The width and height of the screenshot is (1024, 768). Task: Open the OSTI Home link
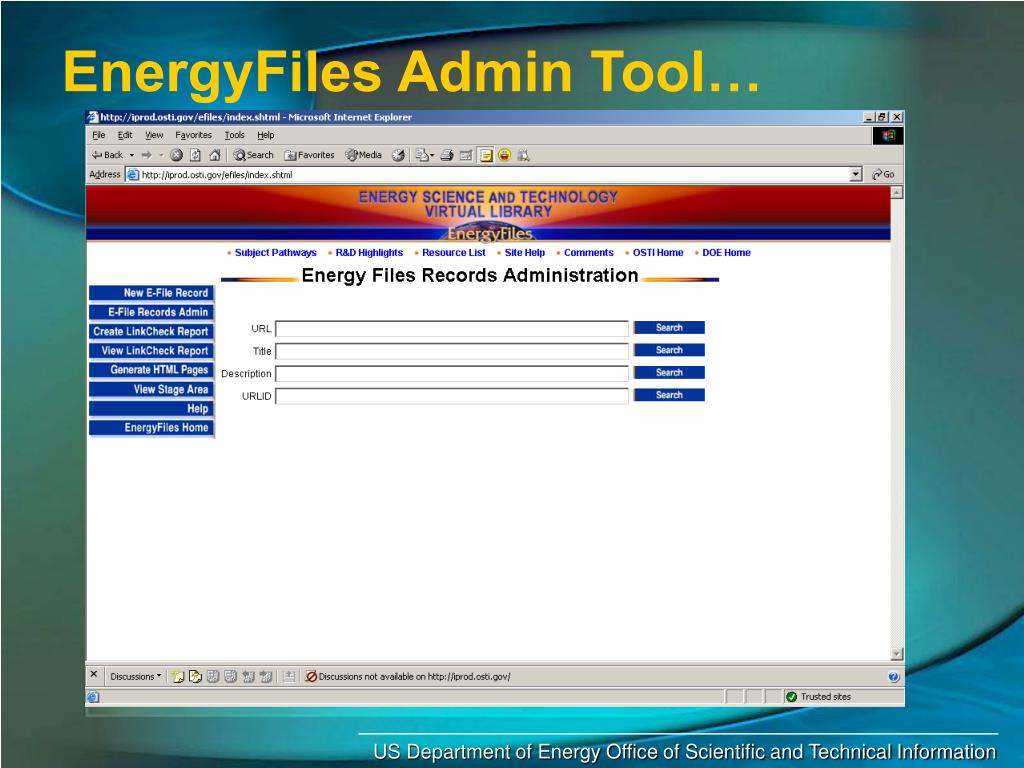(658, 253)
